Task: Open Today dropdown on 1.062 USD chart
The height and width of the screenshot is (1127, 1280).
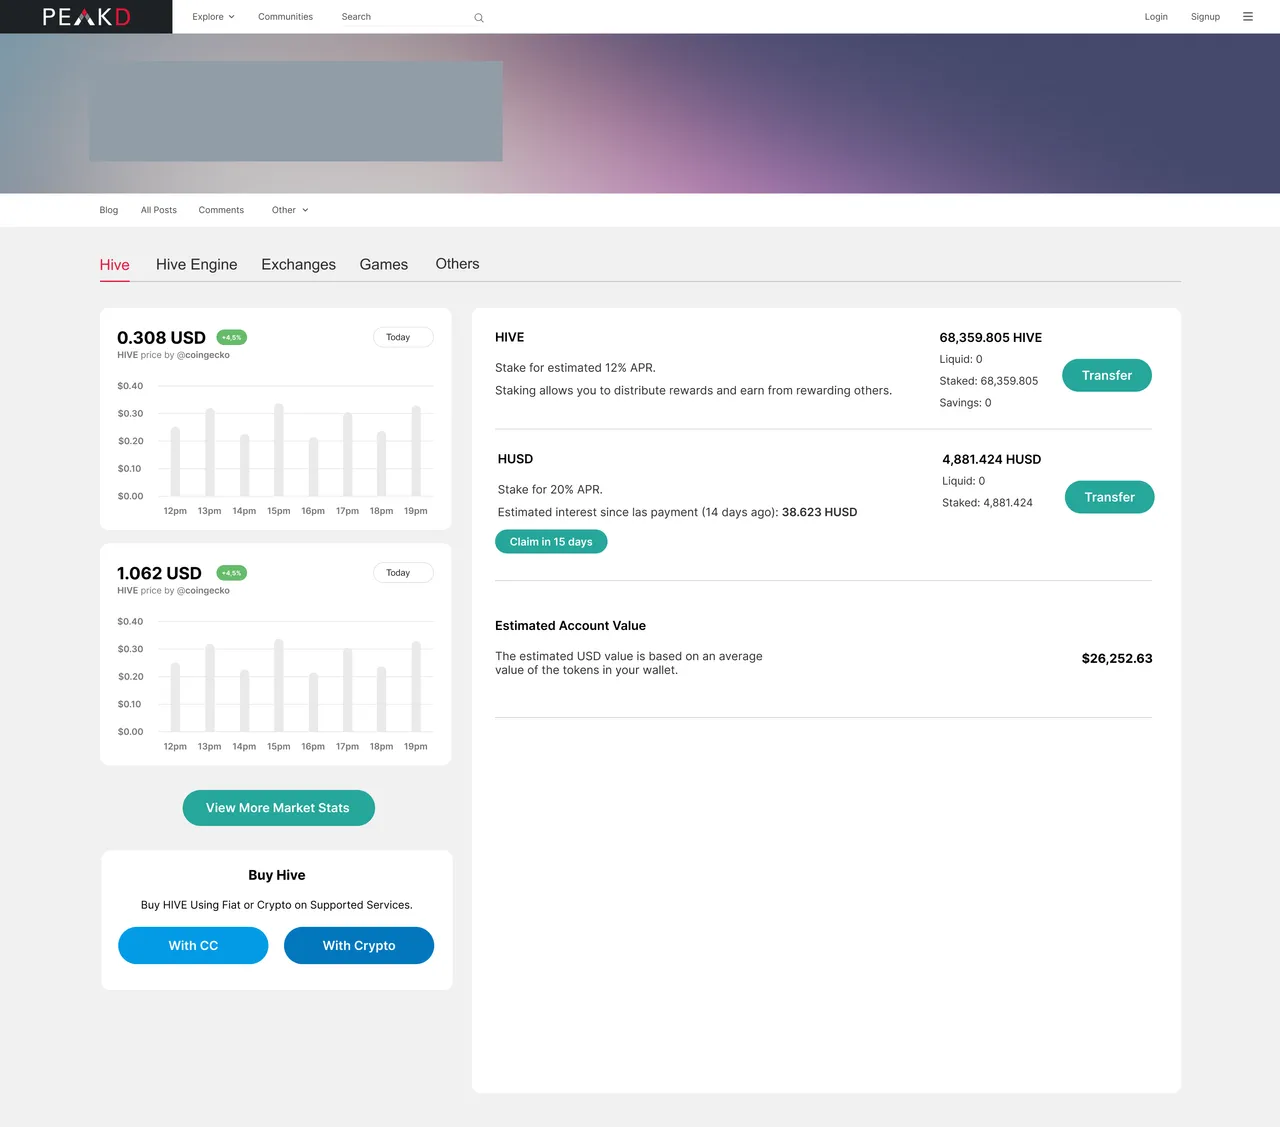Action: (x=403, y=573)
